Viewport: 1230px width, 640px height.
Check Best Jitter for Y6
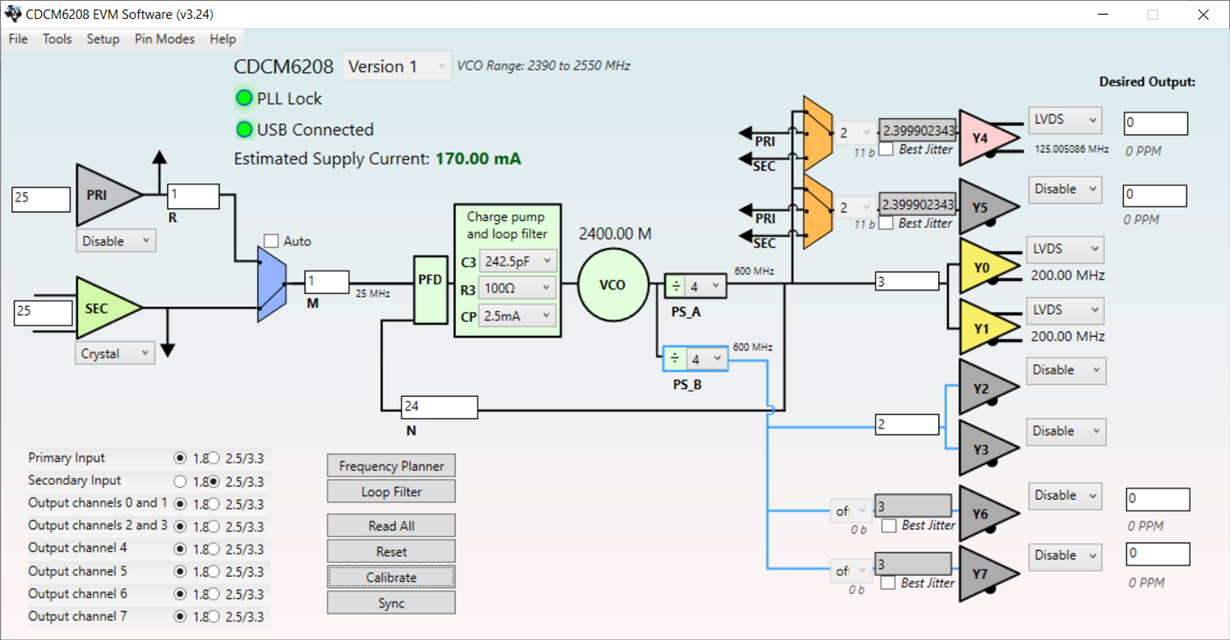pos(888,526)
